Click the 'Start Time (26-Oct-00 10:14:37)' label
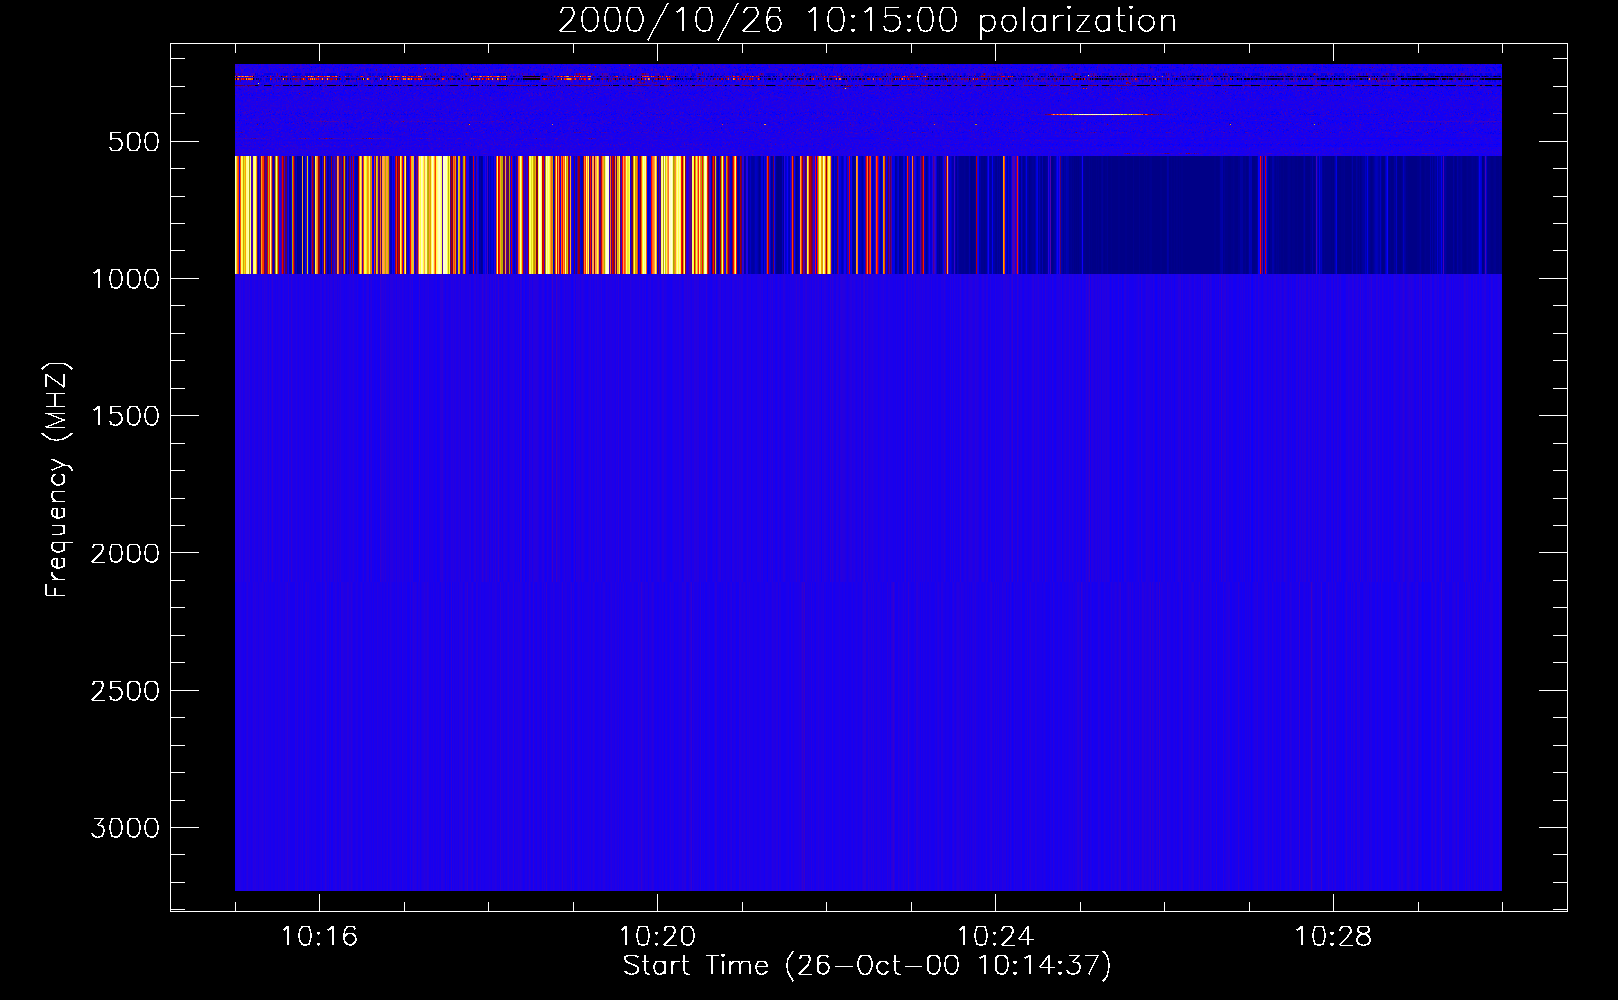Screen dimensions: 1618x1000 (867, 966)
